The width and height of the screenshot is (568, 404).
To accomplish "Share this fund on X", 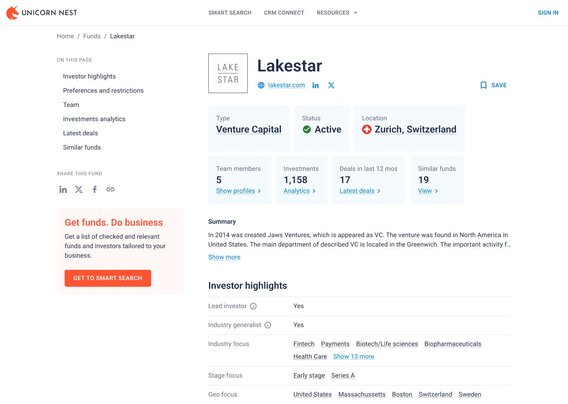I will [79, 189].
